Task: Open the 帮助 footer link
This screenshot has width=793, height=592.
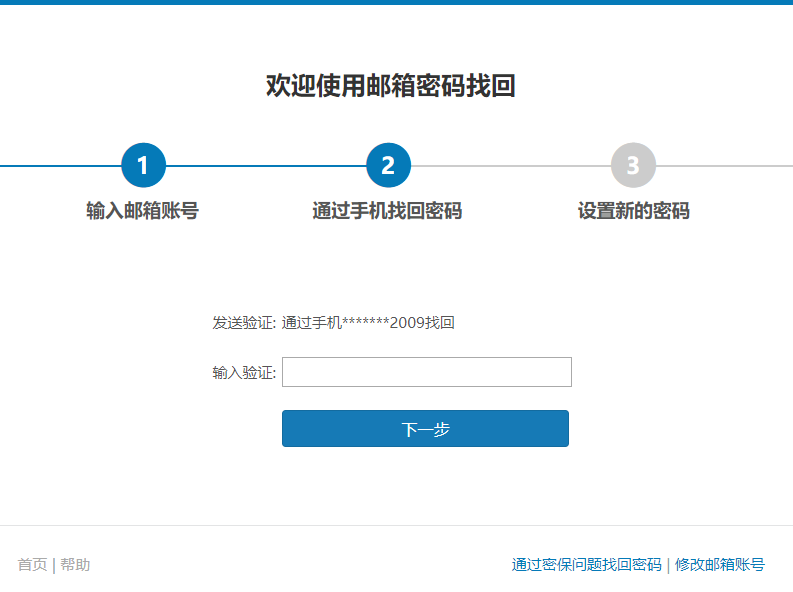Action: point(75,565)
